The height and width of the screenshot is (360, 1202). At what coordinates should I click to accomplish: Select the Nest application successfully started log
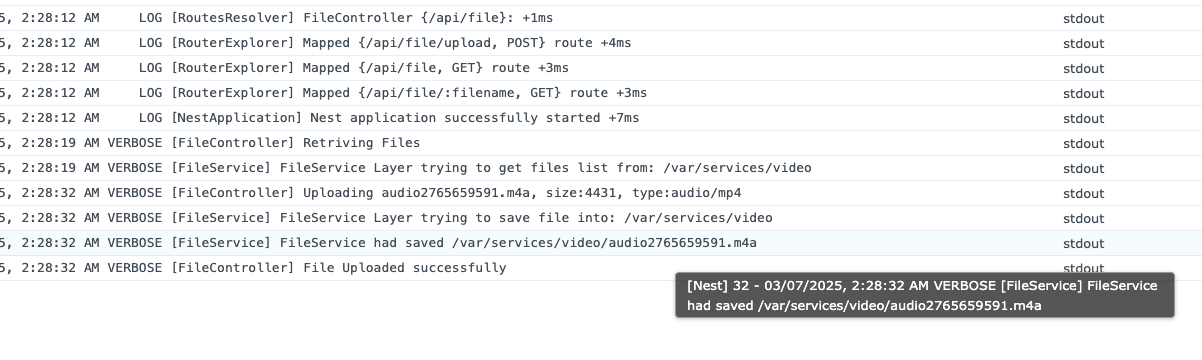click(600, 118)
